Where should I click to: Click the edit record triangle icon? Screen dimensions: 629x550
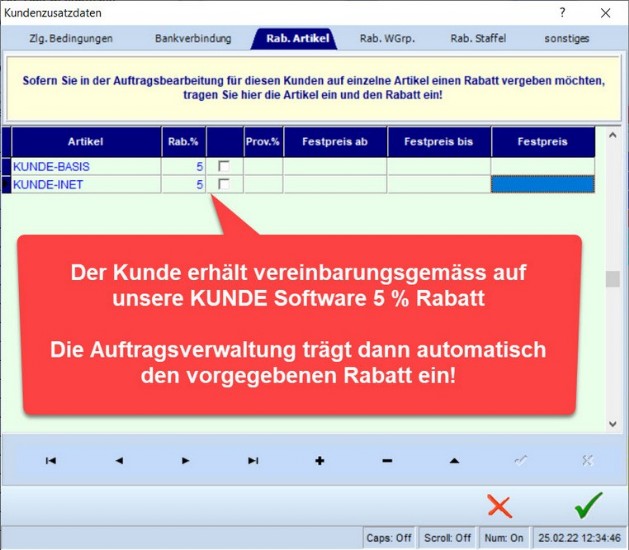[x=454, y=460]
